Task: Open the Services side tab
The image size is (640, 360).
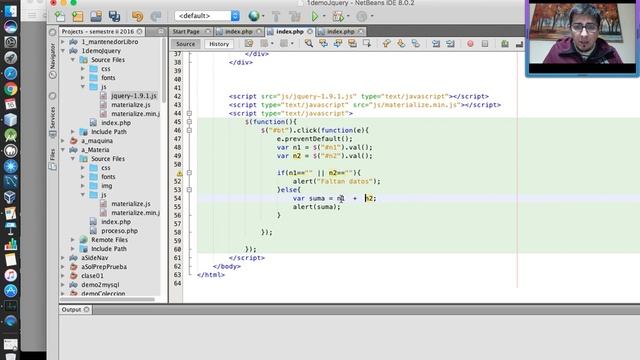Action: 52,122
